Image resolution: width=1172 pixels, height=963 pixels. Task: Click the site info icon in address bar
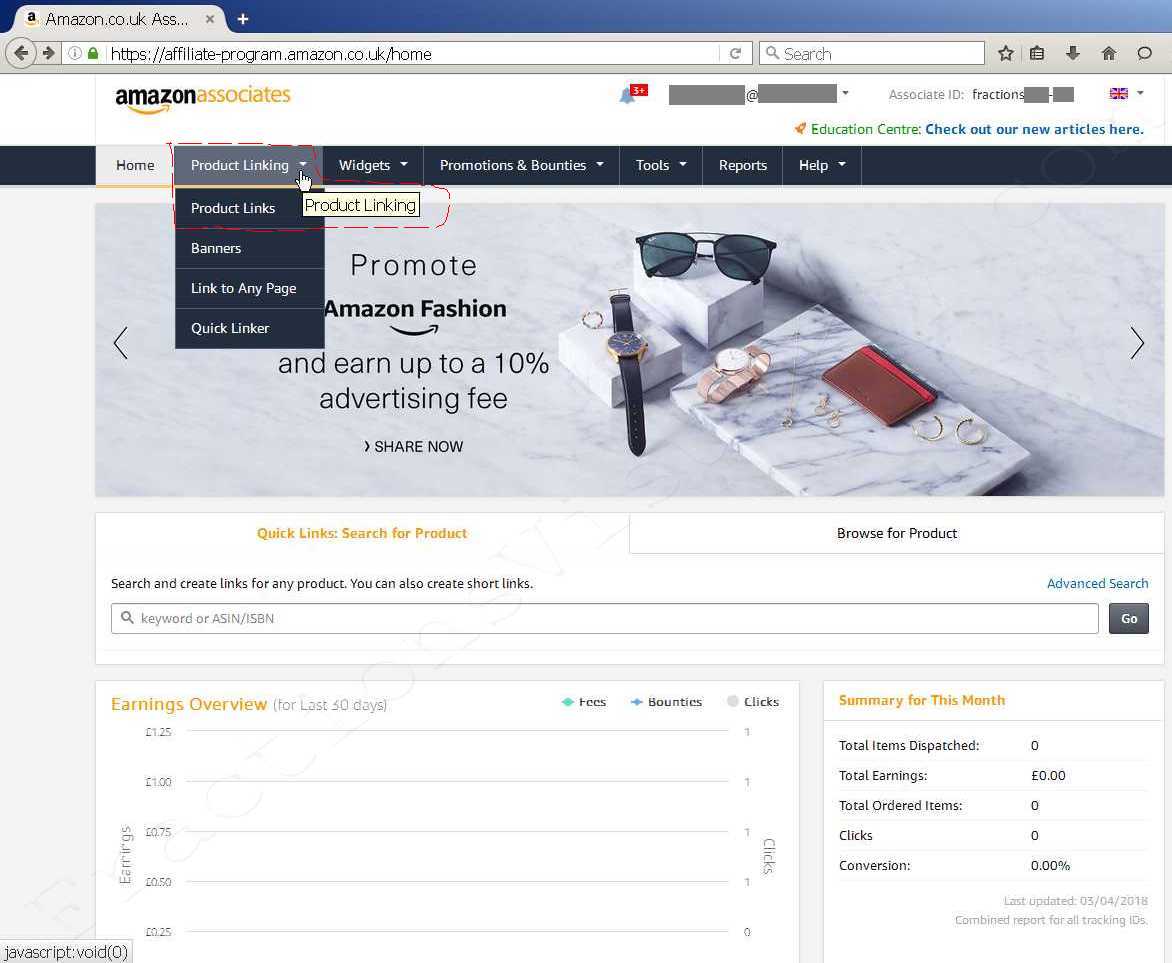tap(75, 53)
